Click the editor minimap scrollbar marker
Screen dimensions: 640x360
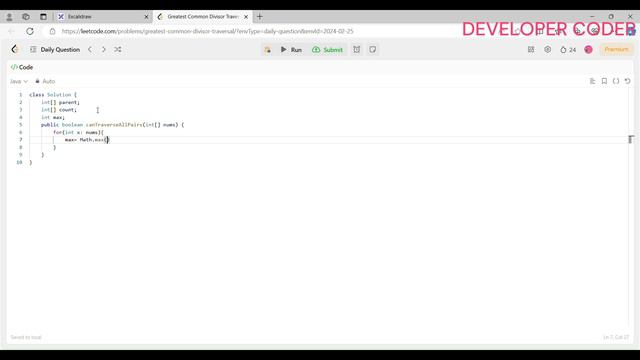[x=631, y=140]
